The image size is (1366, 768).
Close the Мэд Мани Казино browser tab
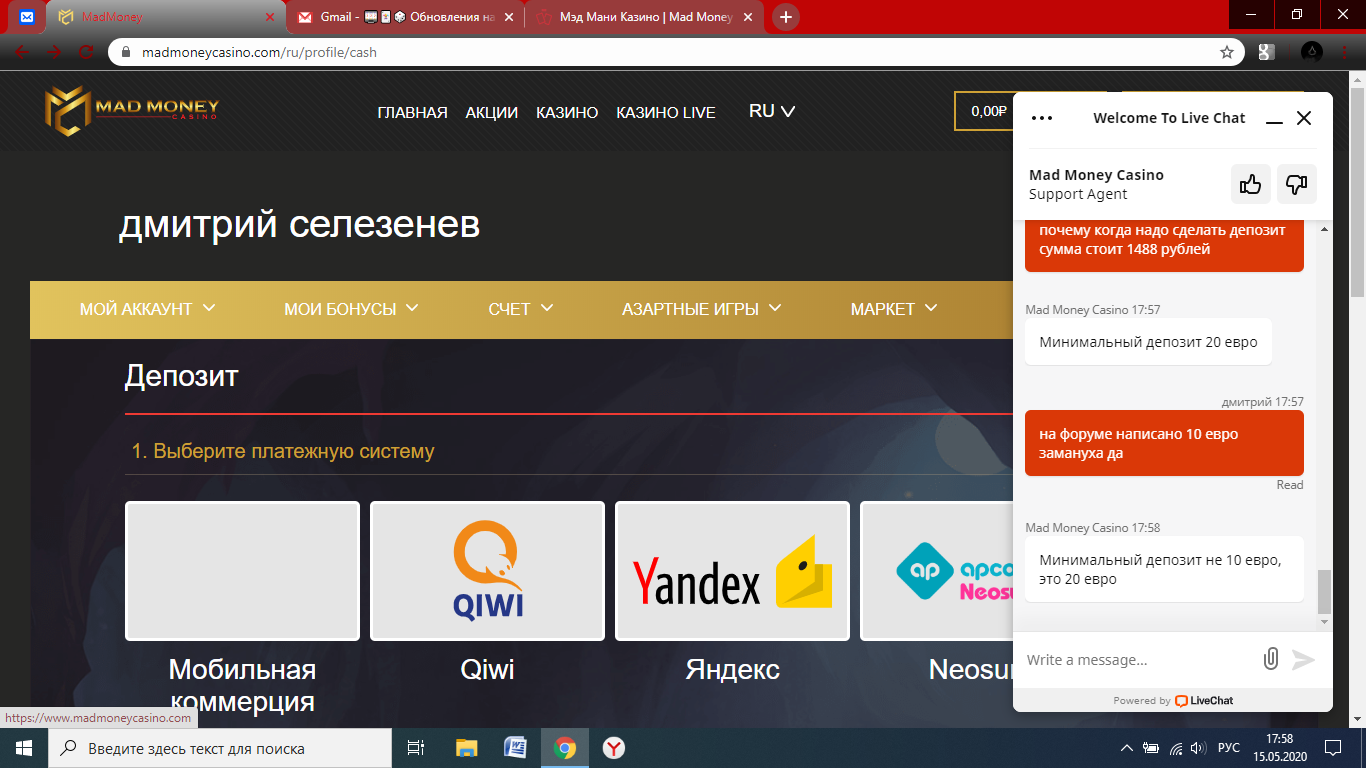[748, 17]
